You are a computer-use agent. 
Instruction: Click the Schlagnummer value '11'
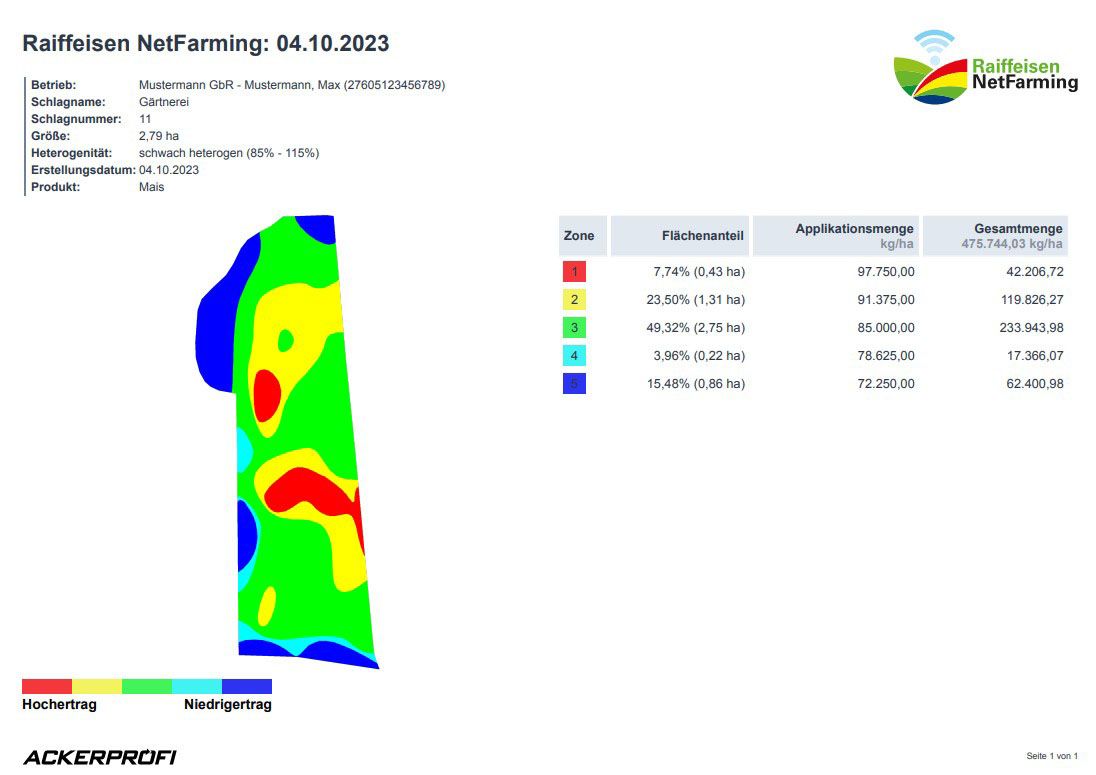[x=145, y=119]
